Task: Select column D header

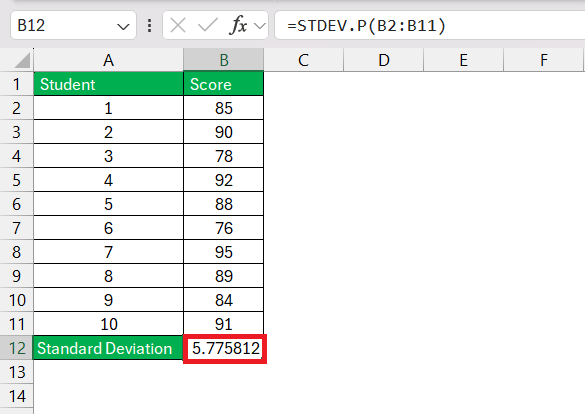Action: pos(384,60)
